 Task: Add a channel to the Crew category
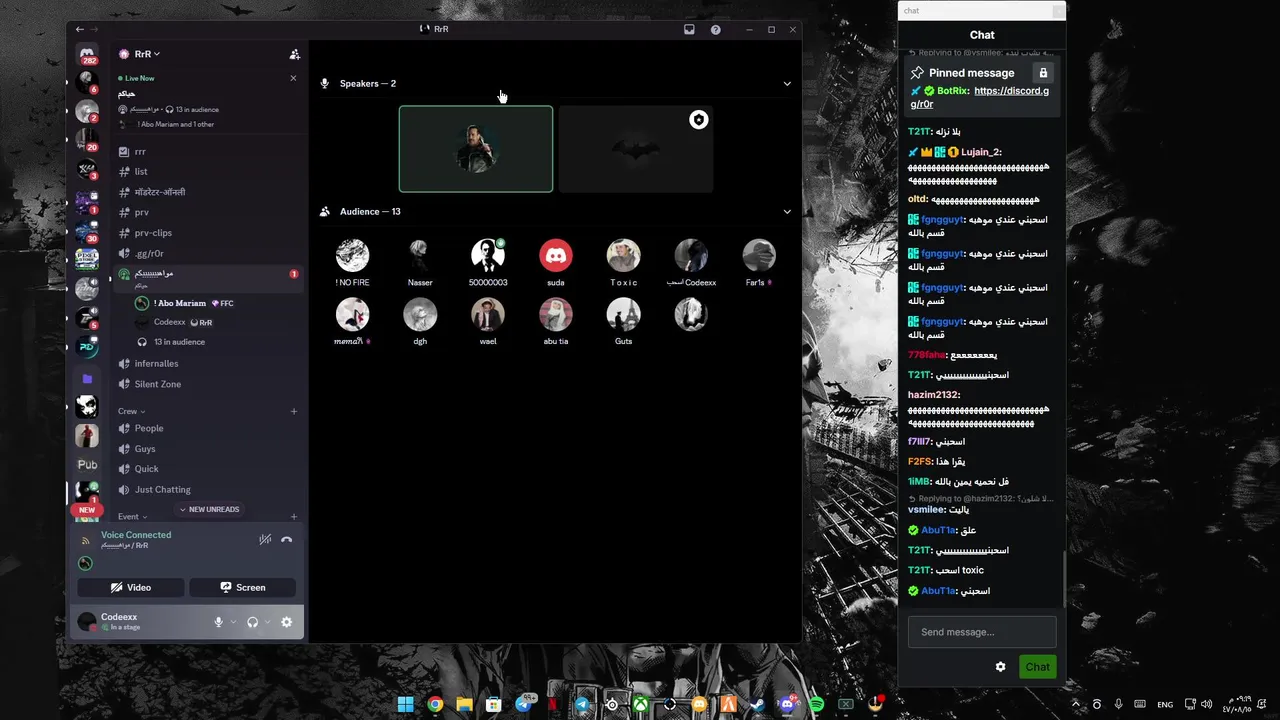tap(294, 411)
